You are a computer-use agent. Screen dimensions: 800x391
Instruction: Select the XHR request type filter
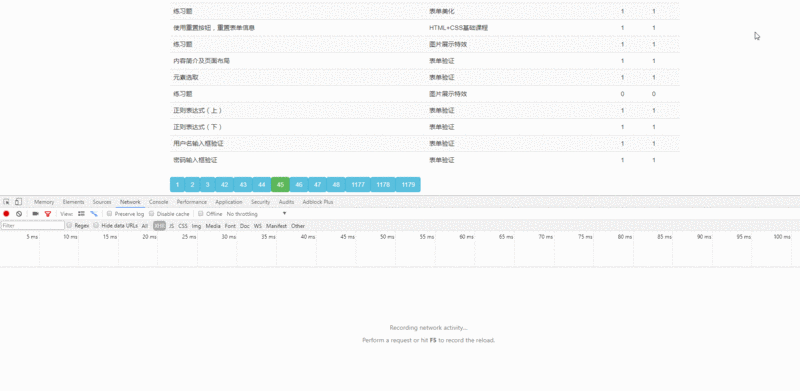tap(160, 226)
